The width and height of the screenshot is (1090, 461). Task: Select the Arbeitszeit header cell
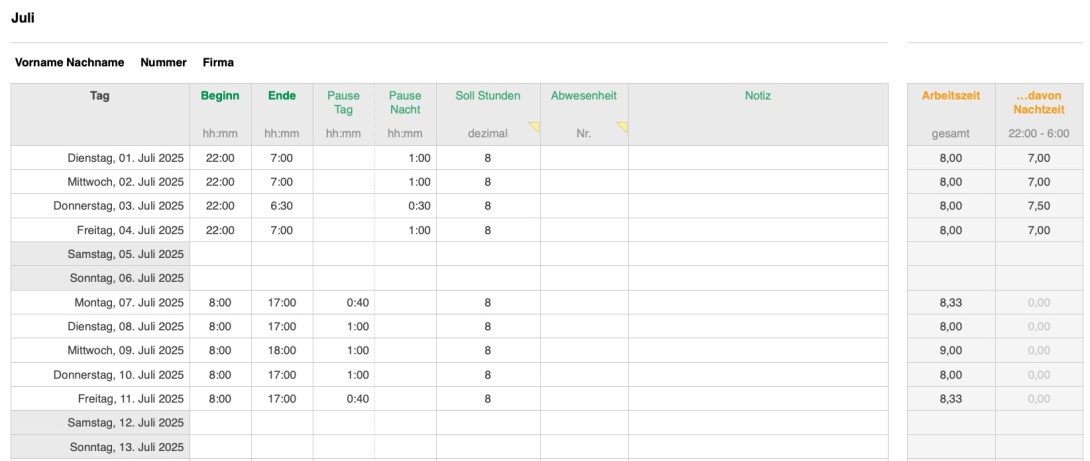[x=950, y=96]
